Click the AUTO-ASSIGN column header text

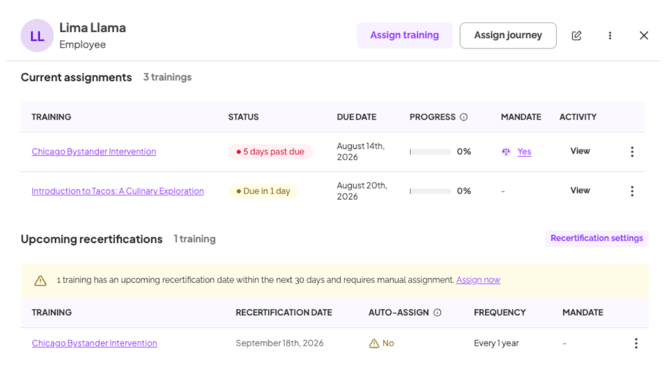399,312
